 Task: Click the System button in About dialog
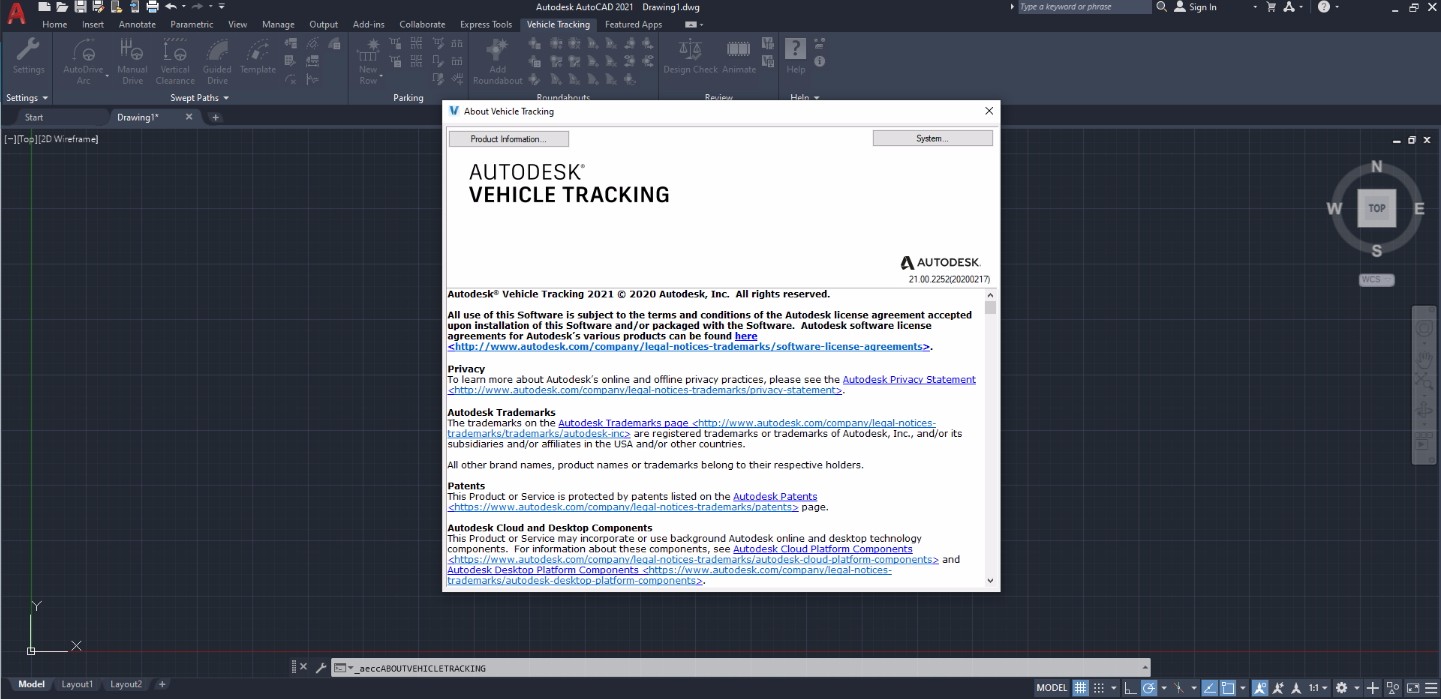(932, 138)
